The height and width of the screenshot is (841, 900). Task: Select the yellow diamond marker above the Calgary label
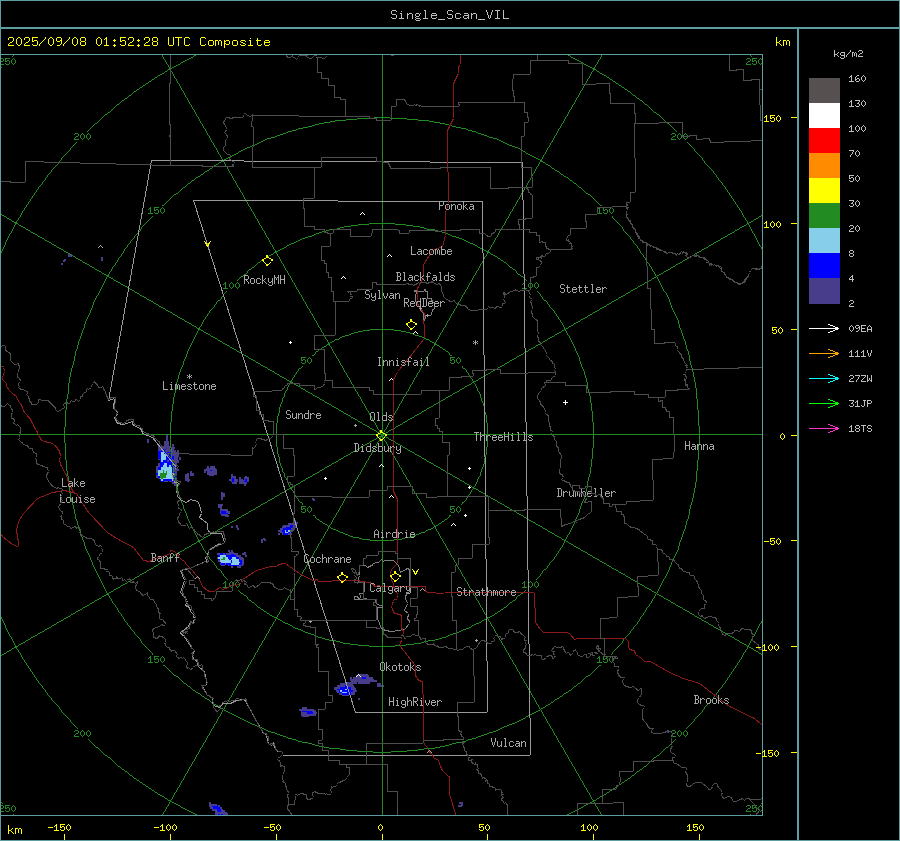[x=395, y=576]
